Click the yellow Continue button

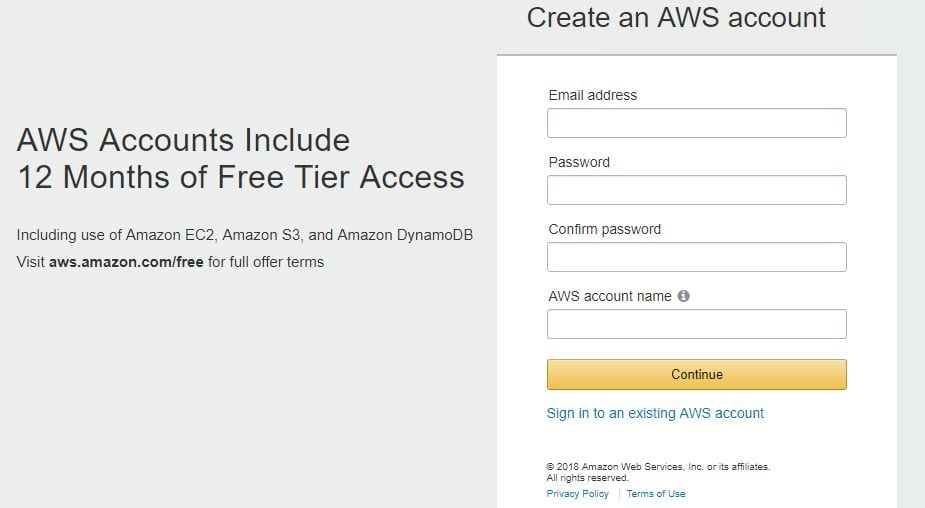697,375
